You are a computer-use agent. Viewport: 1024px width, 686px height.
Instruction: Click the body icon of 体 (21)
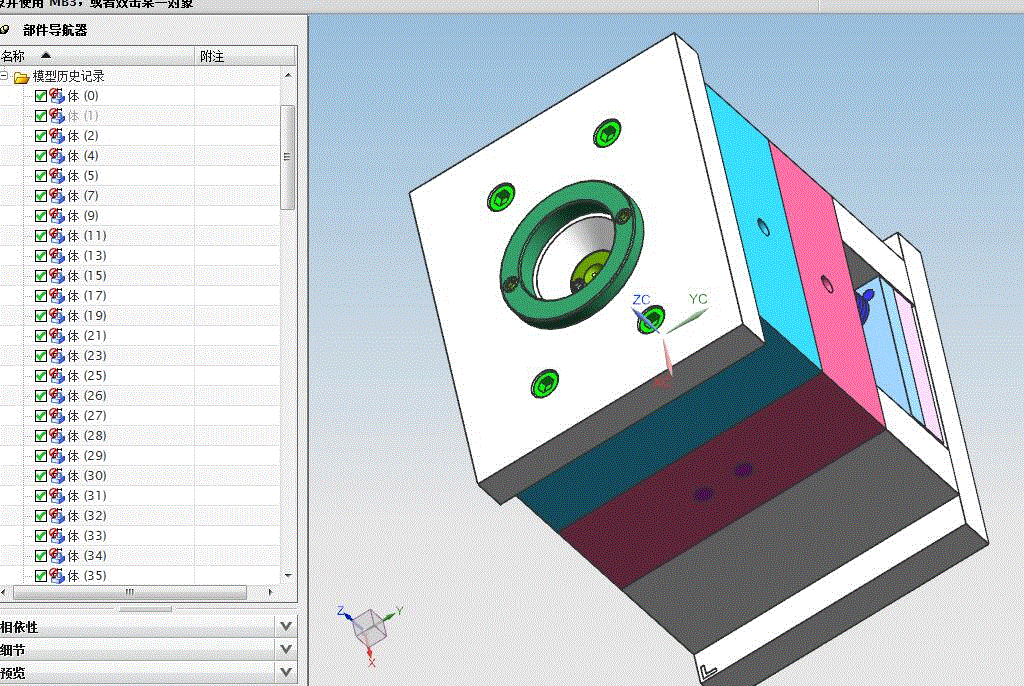pos(57,336)
